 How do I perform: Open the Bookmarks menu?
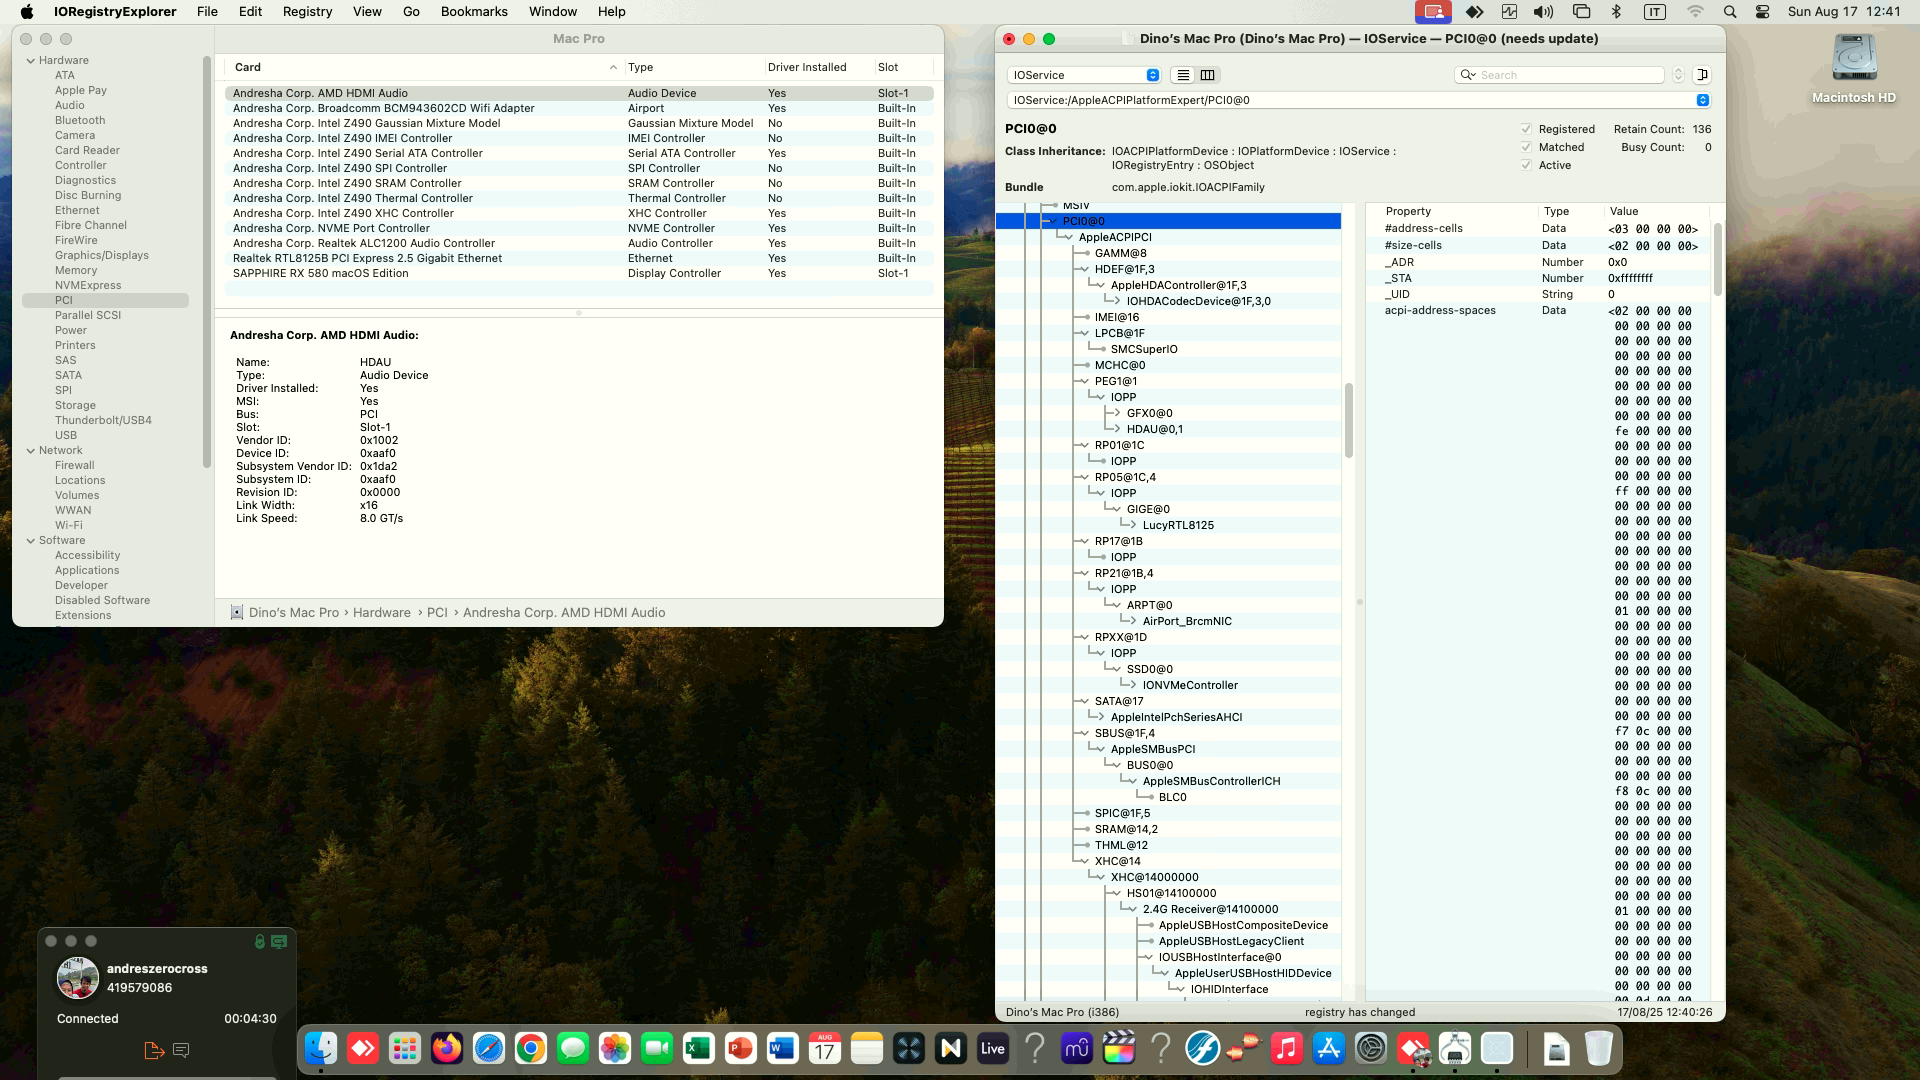coord(474,12)
